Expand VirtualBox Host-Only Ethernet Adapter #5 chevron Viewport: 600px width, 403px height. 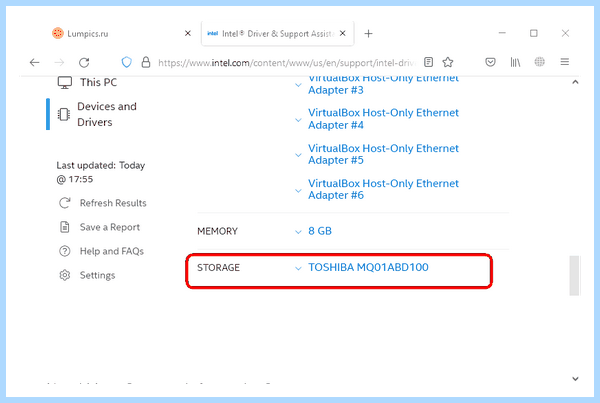tap(298, 155)
